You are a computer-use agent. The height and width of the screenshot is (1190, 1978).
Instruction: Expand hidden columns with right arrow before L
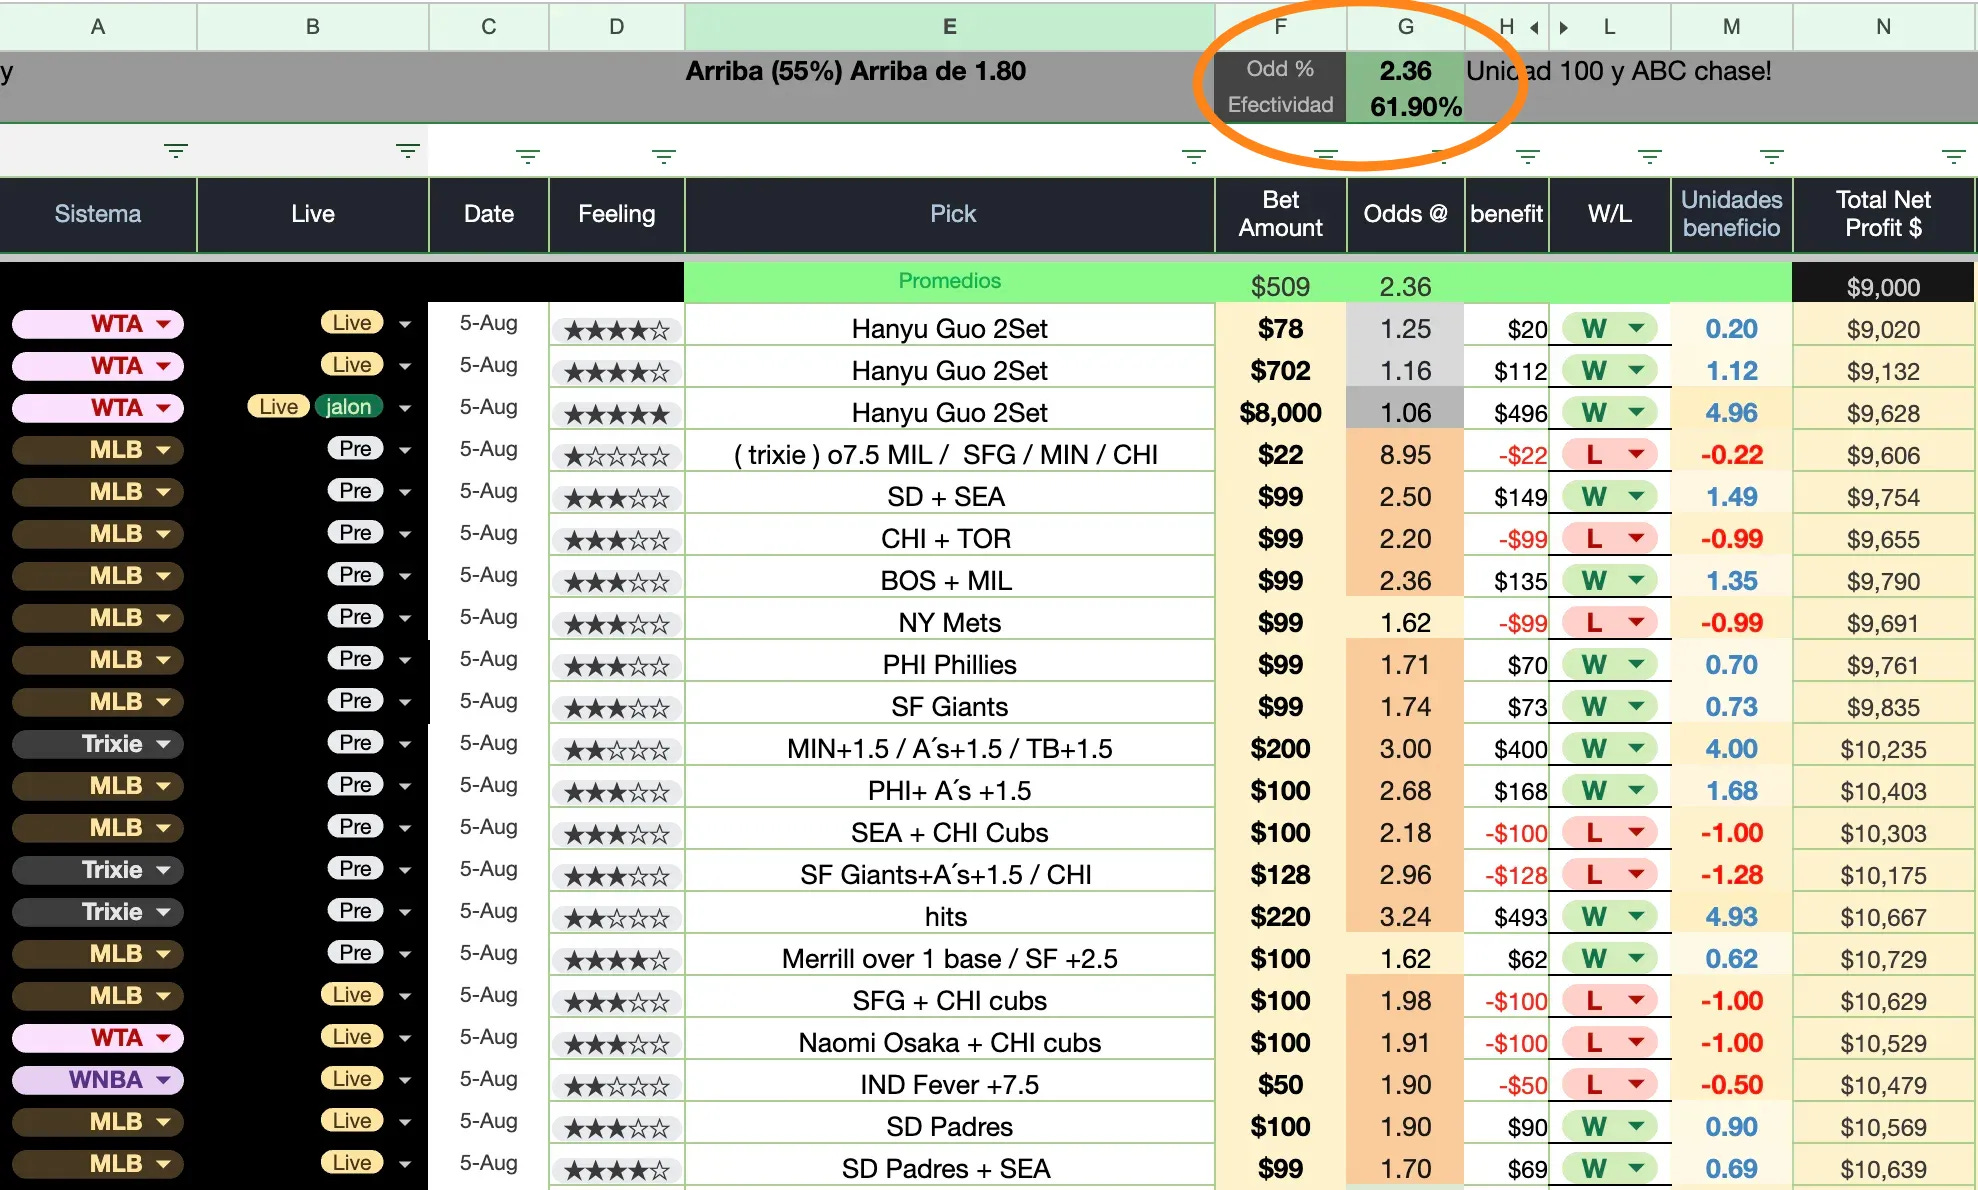(x=1563, y=28)
